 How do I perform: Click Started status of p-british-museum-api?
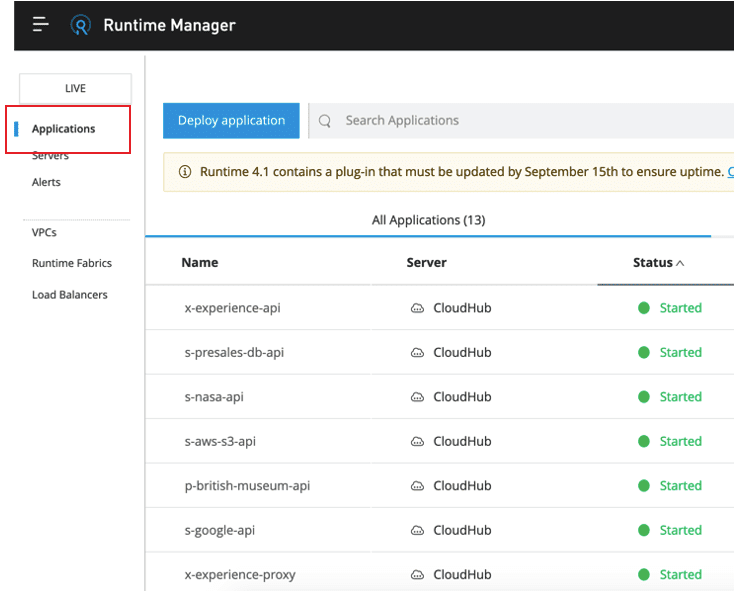pos(680,486)
